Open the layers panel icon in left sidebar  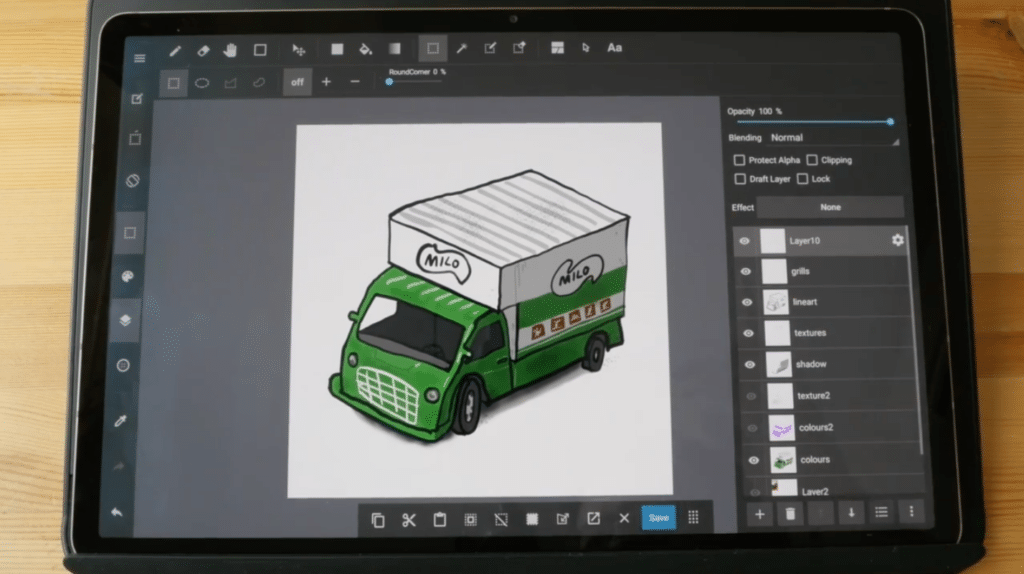125,320
